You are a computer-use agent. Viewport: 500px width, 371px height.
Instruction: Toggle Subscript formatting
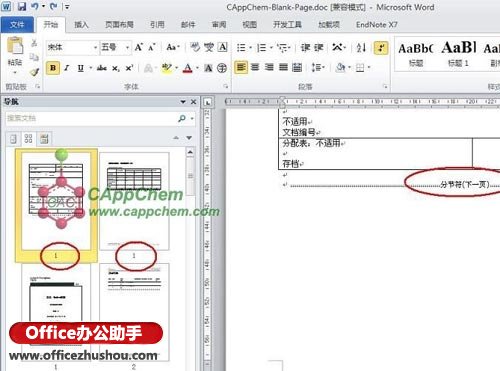115,68
